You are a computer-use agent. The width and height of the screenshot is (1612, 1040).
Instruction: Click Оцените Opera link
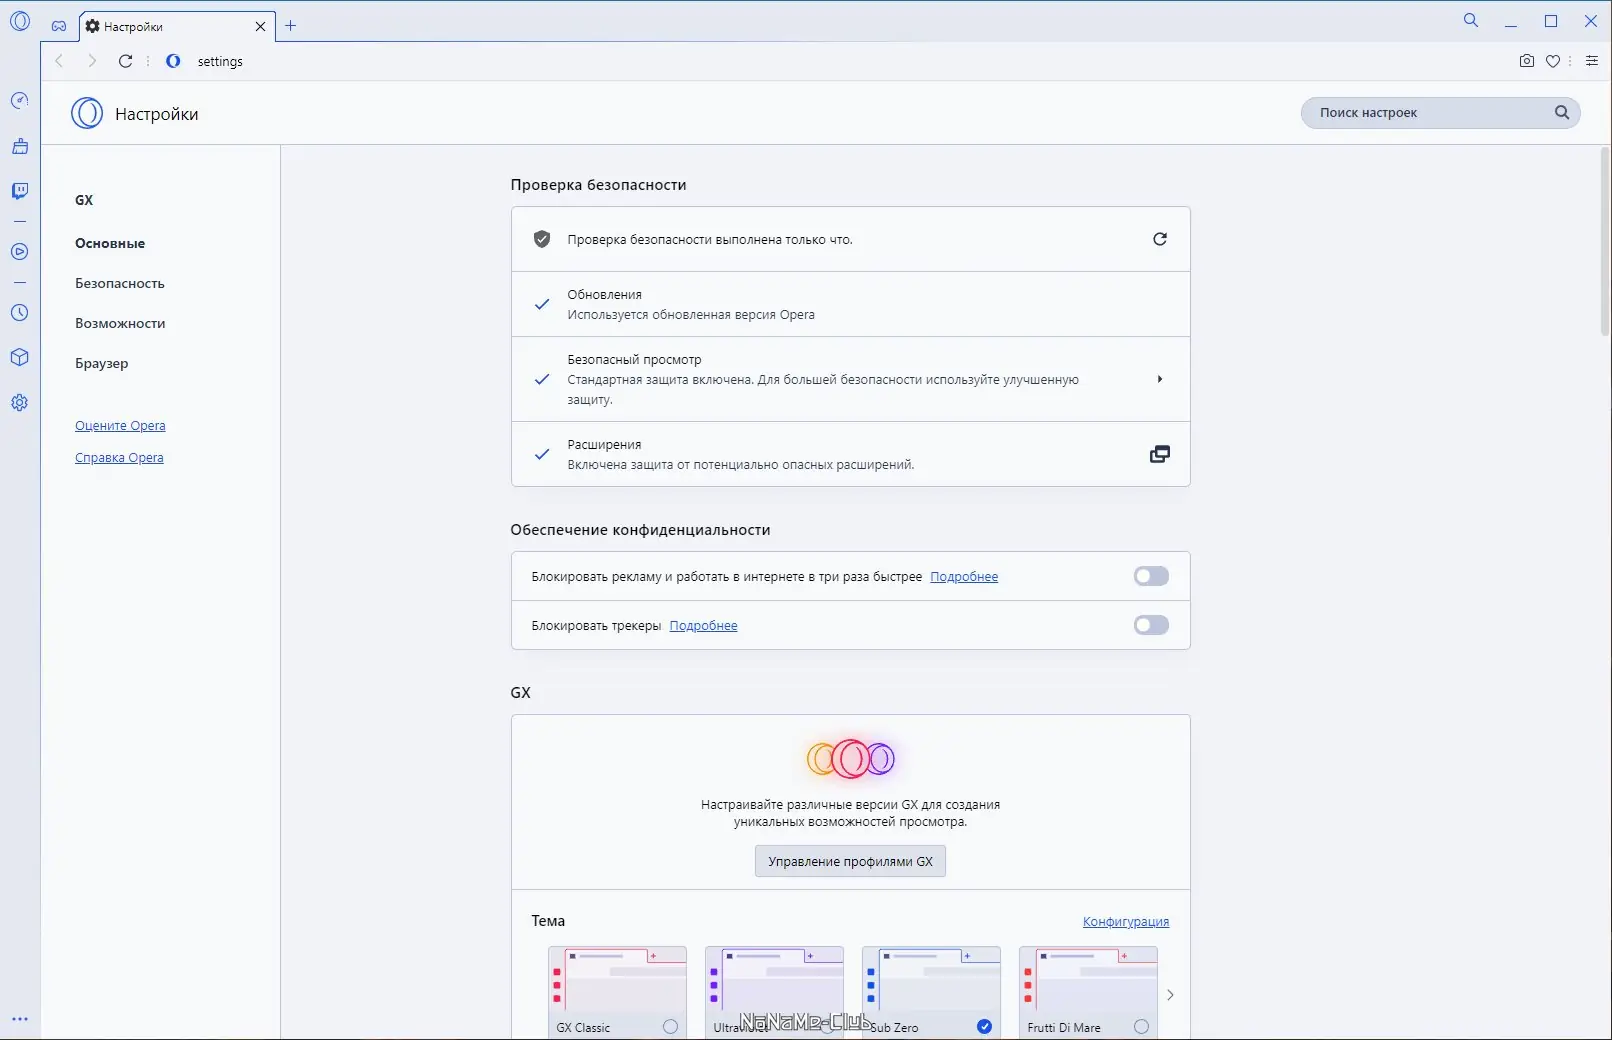click(120, 426)
